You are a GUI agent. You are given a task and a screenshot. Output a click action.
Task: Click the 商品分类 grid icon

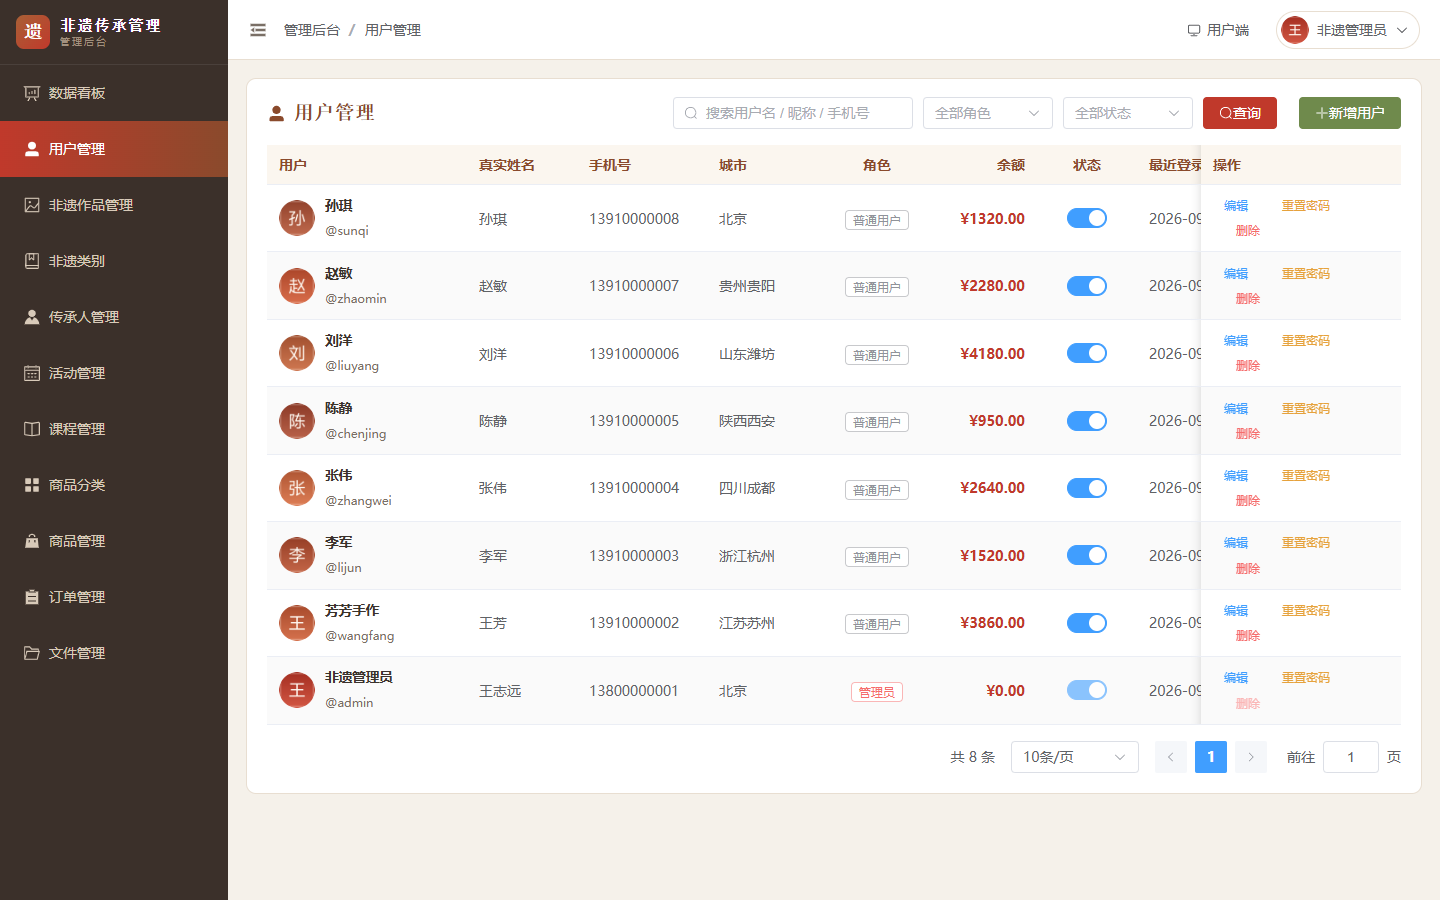[x=32, y=485]
